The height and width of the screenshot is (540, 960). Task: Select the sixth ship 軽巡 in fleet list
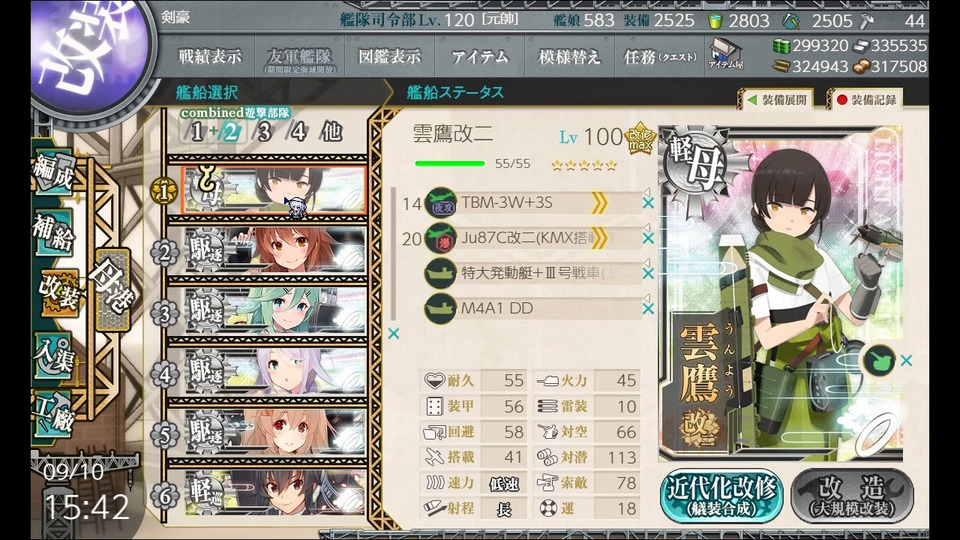click(276, 494)
